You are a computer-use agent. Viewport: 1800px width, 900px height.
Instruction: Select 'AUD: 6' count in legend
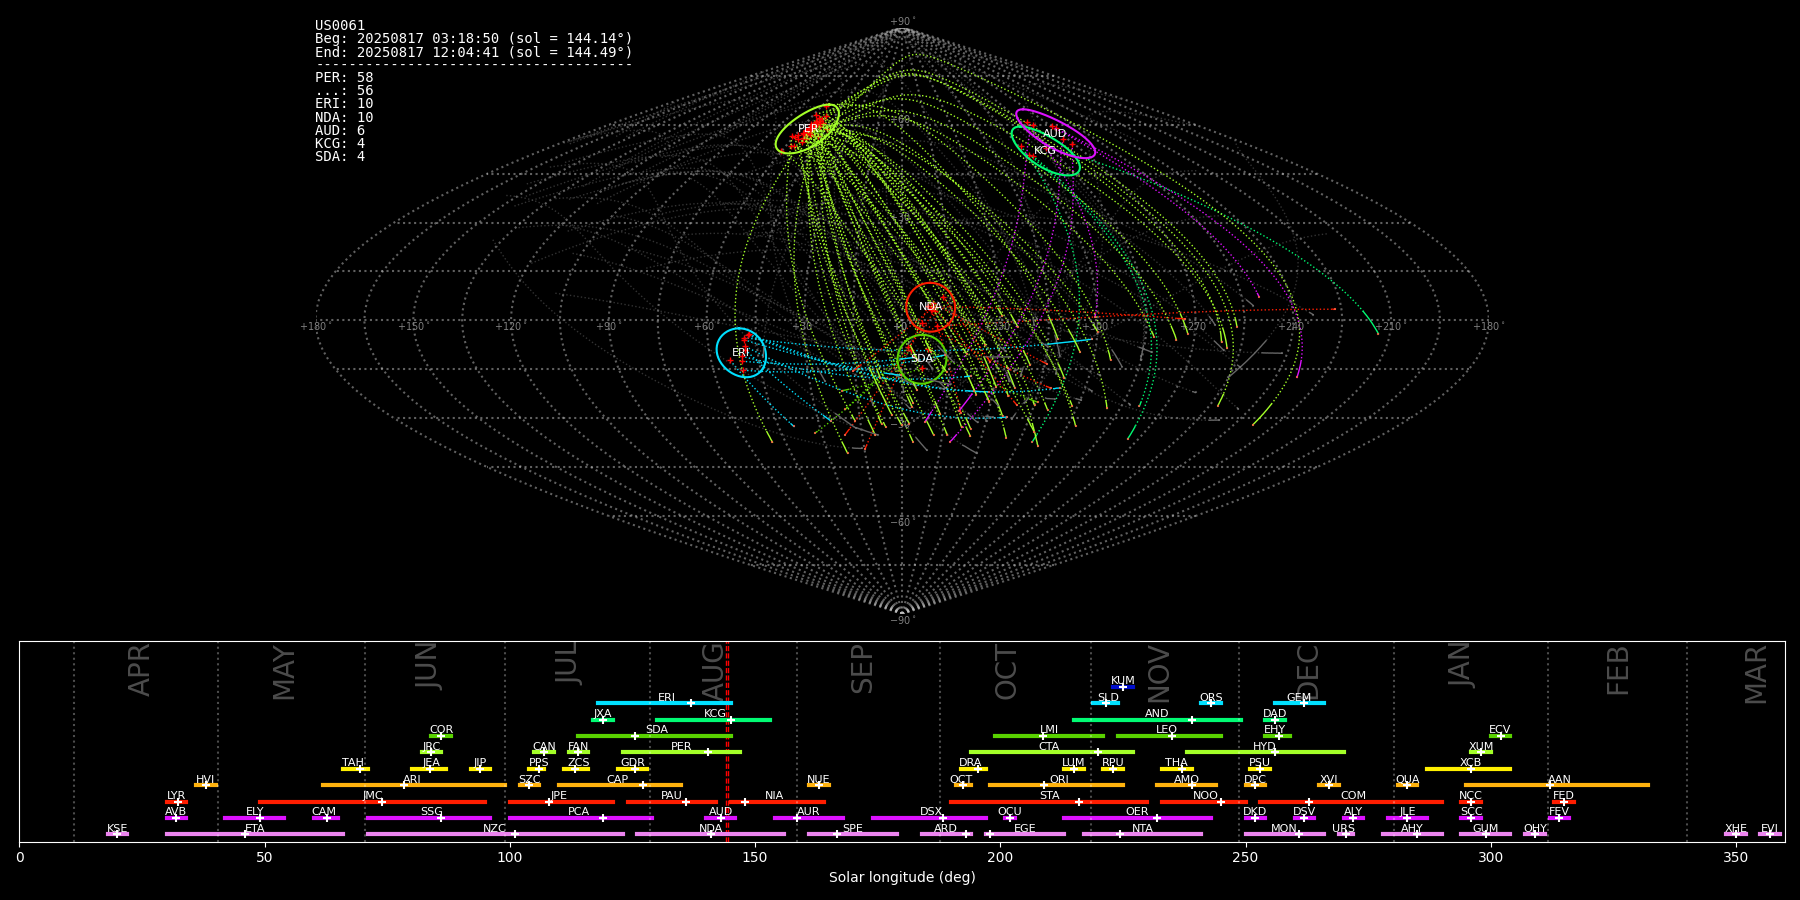click(340, 131)
